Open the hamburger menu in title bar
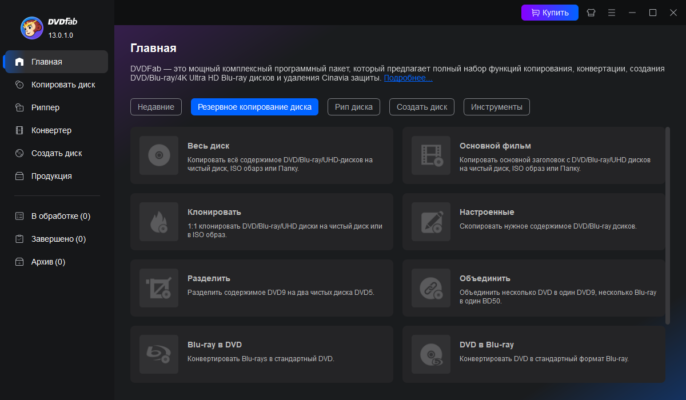 pos(612,13)
